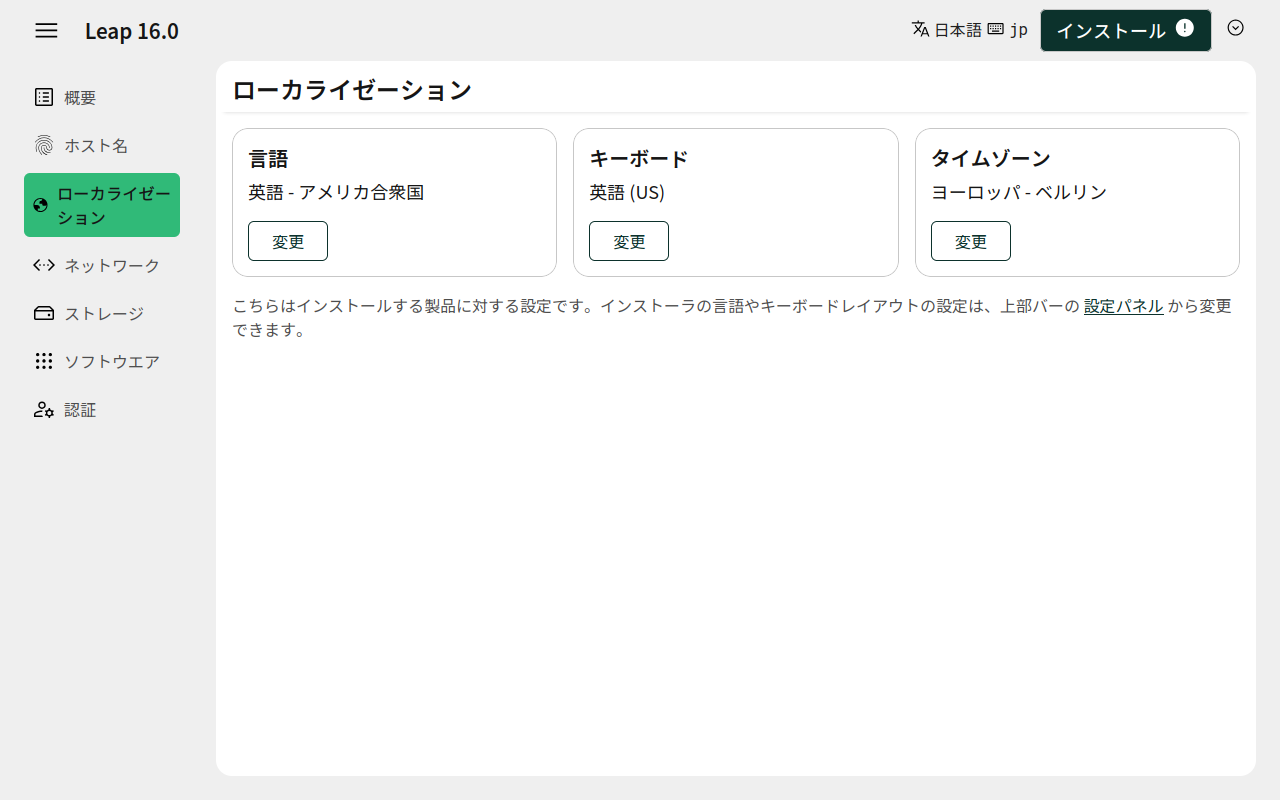1280x800 pixels.
Task: Click the 概要 overview list icon
Action: tap(44, 97)
